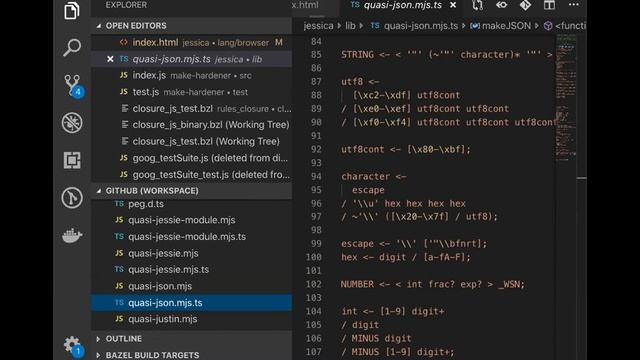Open the More Actions ellipsis menu

coord(573,5)
